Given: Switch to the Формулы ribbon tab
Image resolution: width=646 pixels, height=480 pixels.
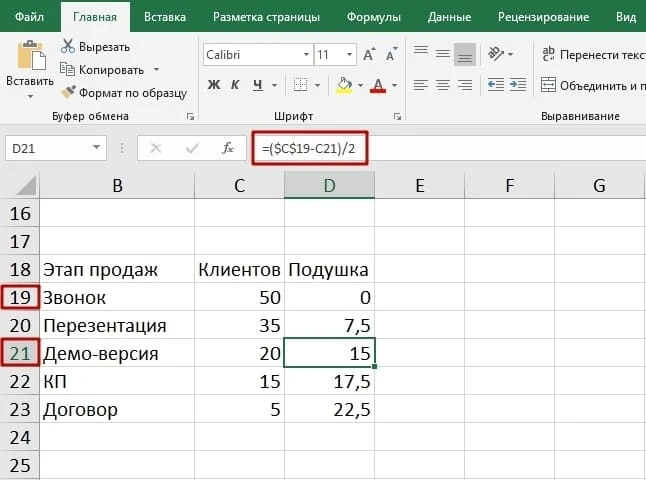Looking at the screenshot, I should point(373,17).
